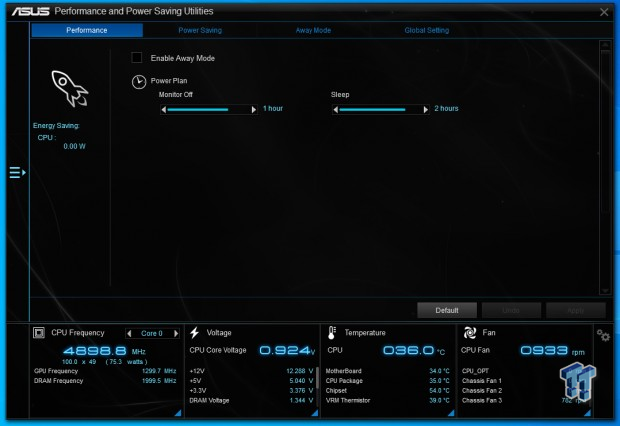
Task: Click the Energy Saving label
Action: coord(56,125)
